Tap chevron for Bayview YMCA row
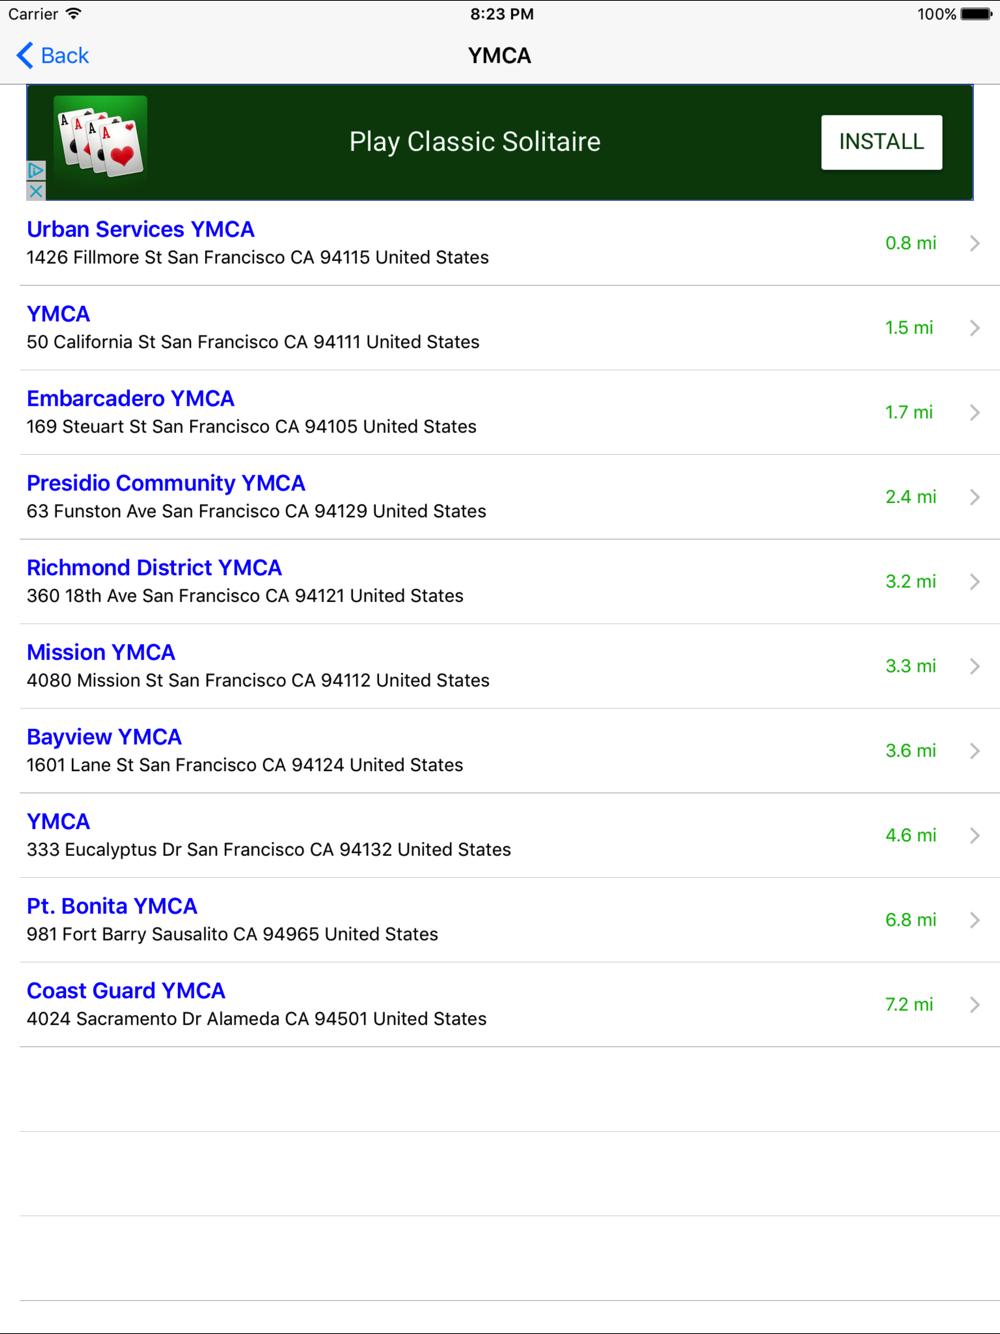Viewport: 1000px width, 1334px height. click(975, 751)
